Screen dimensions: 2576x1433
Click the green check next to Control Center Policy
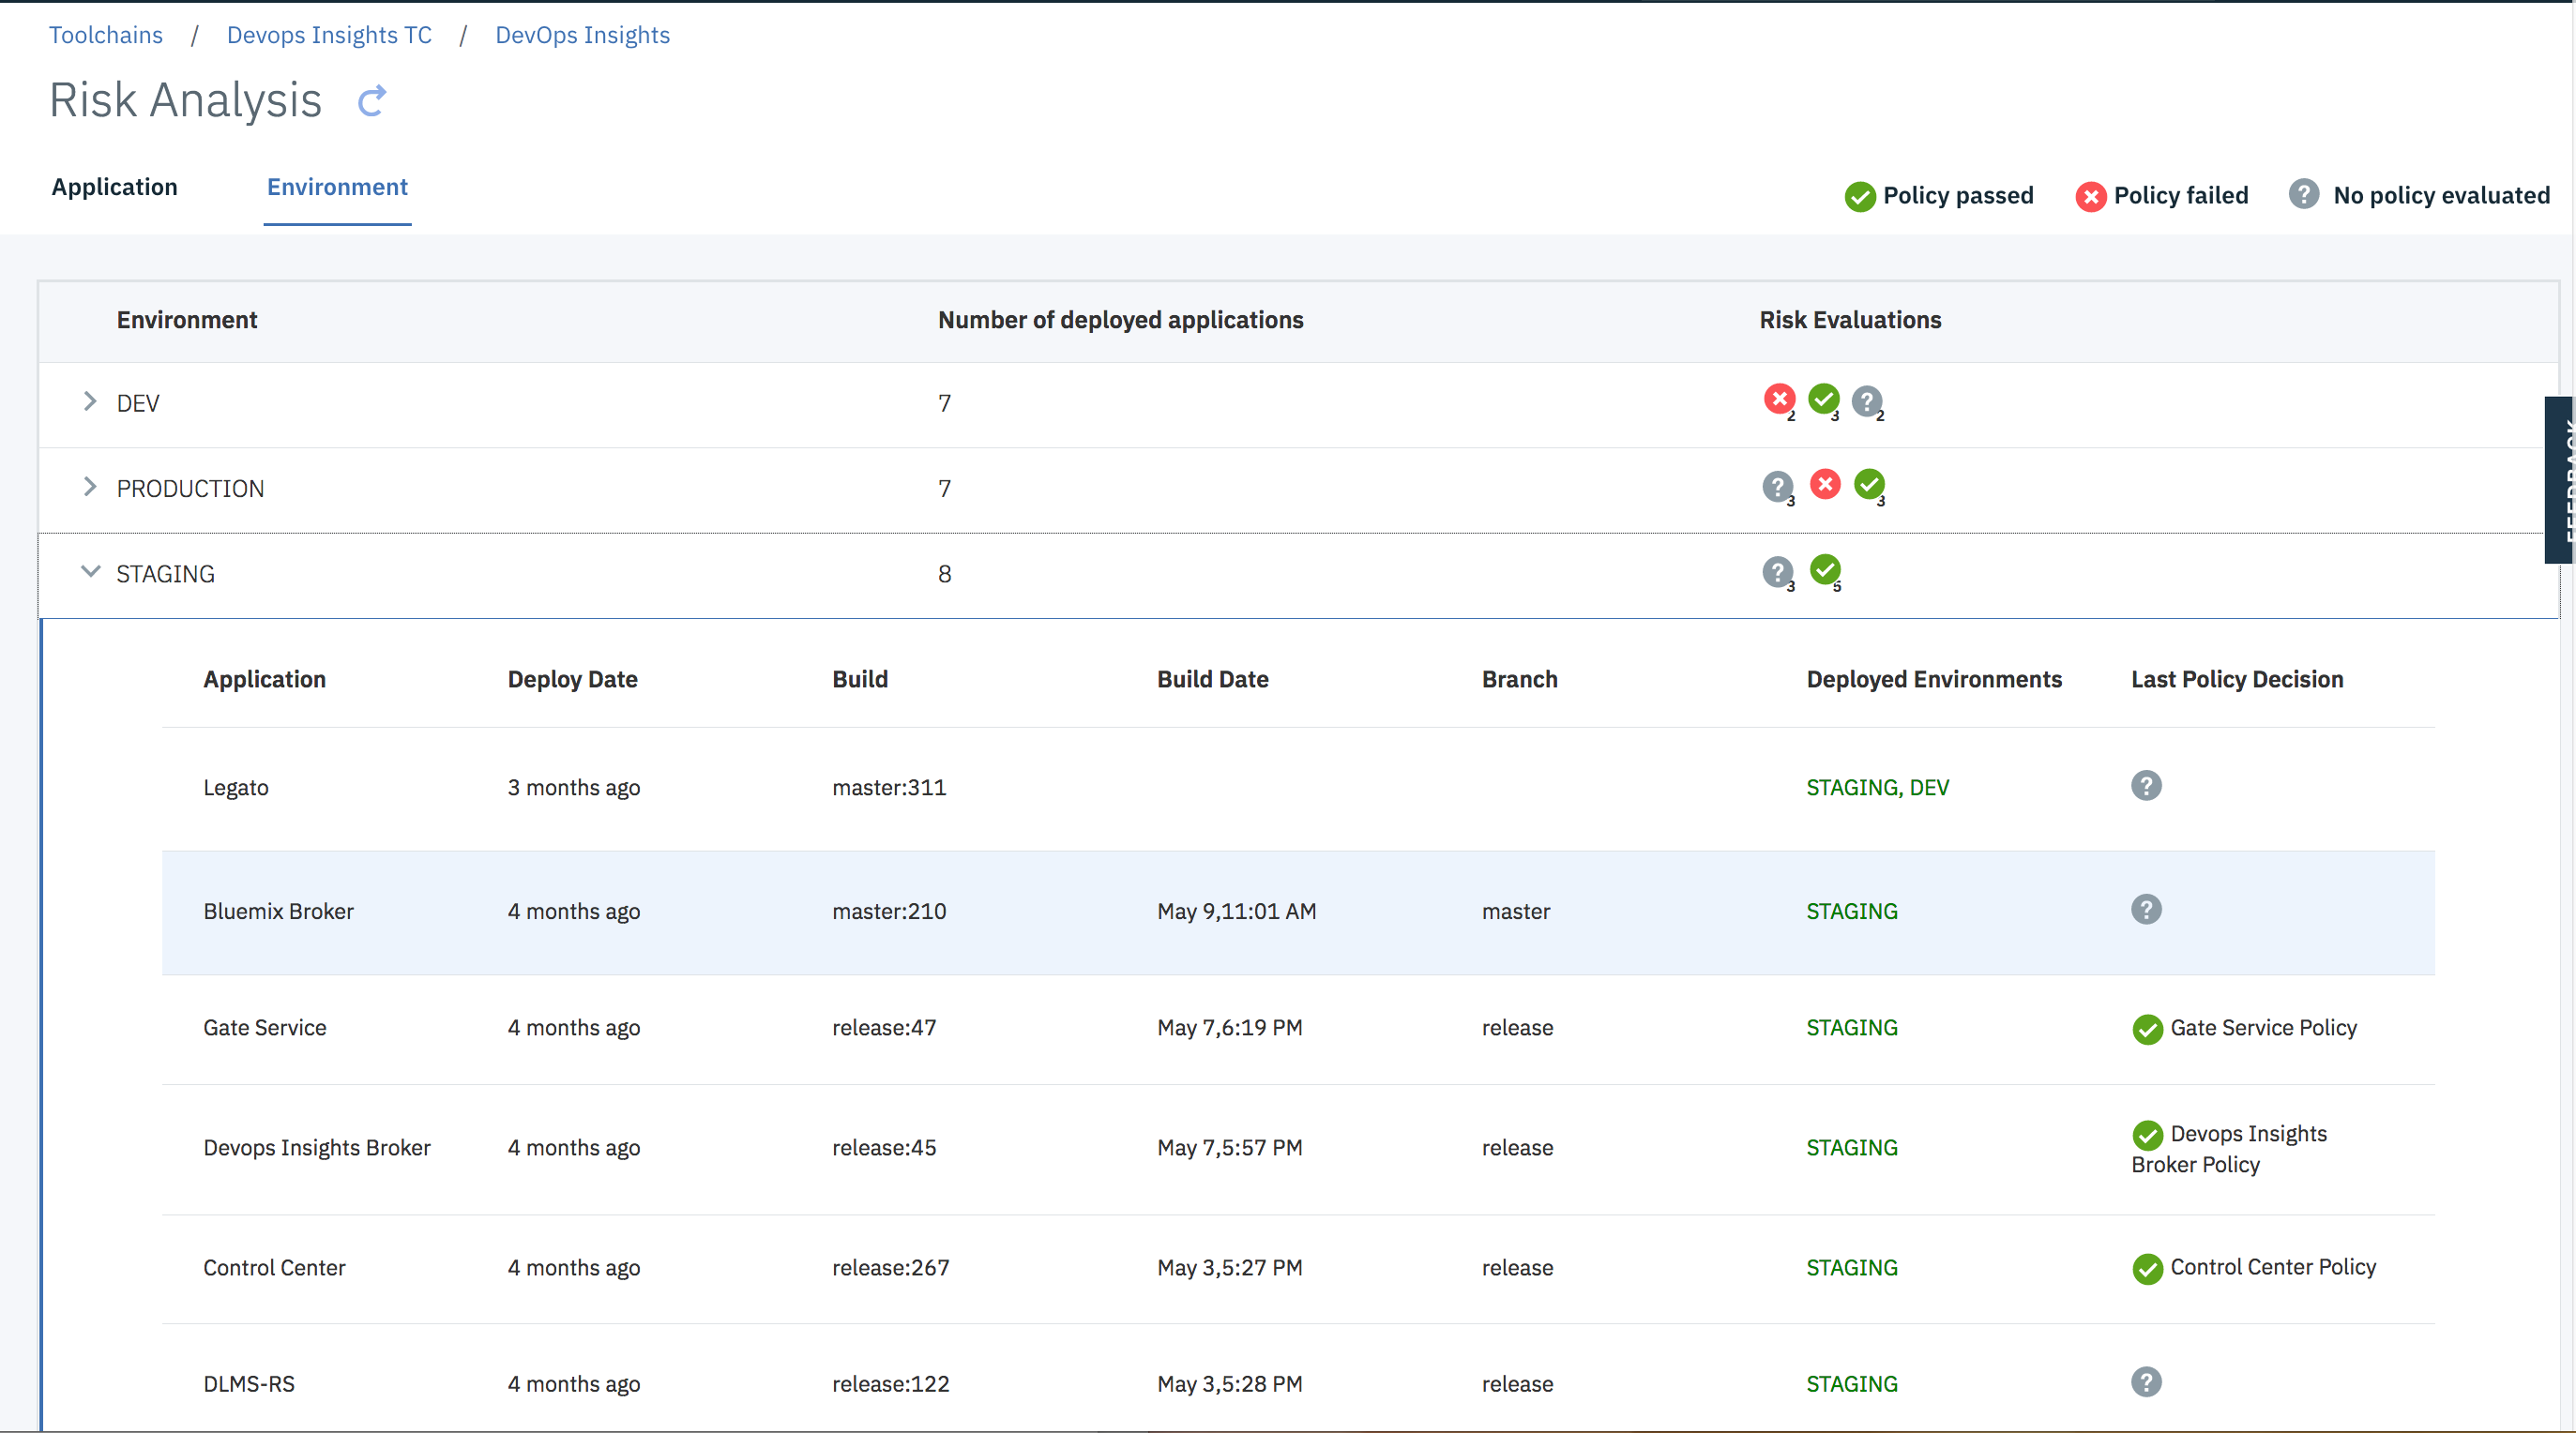point(2147,1268)
